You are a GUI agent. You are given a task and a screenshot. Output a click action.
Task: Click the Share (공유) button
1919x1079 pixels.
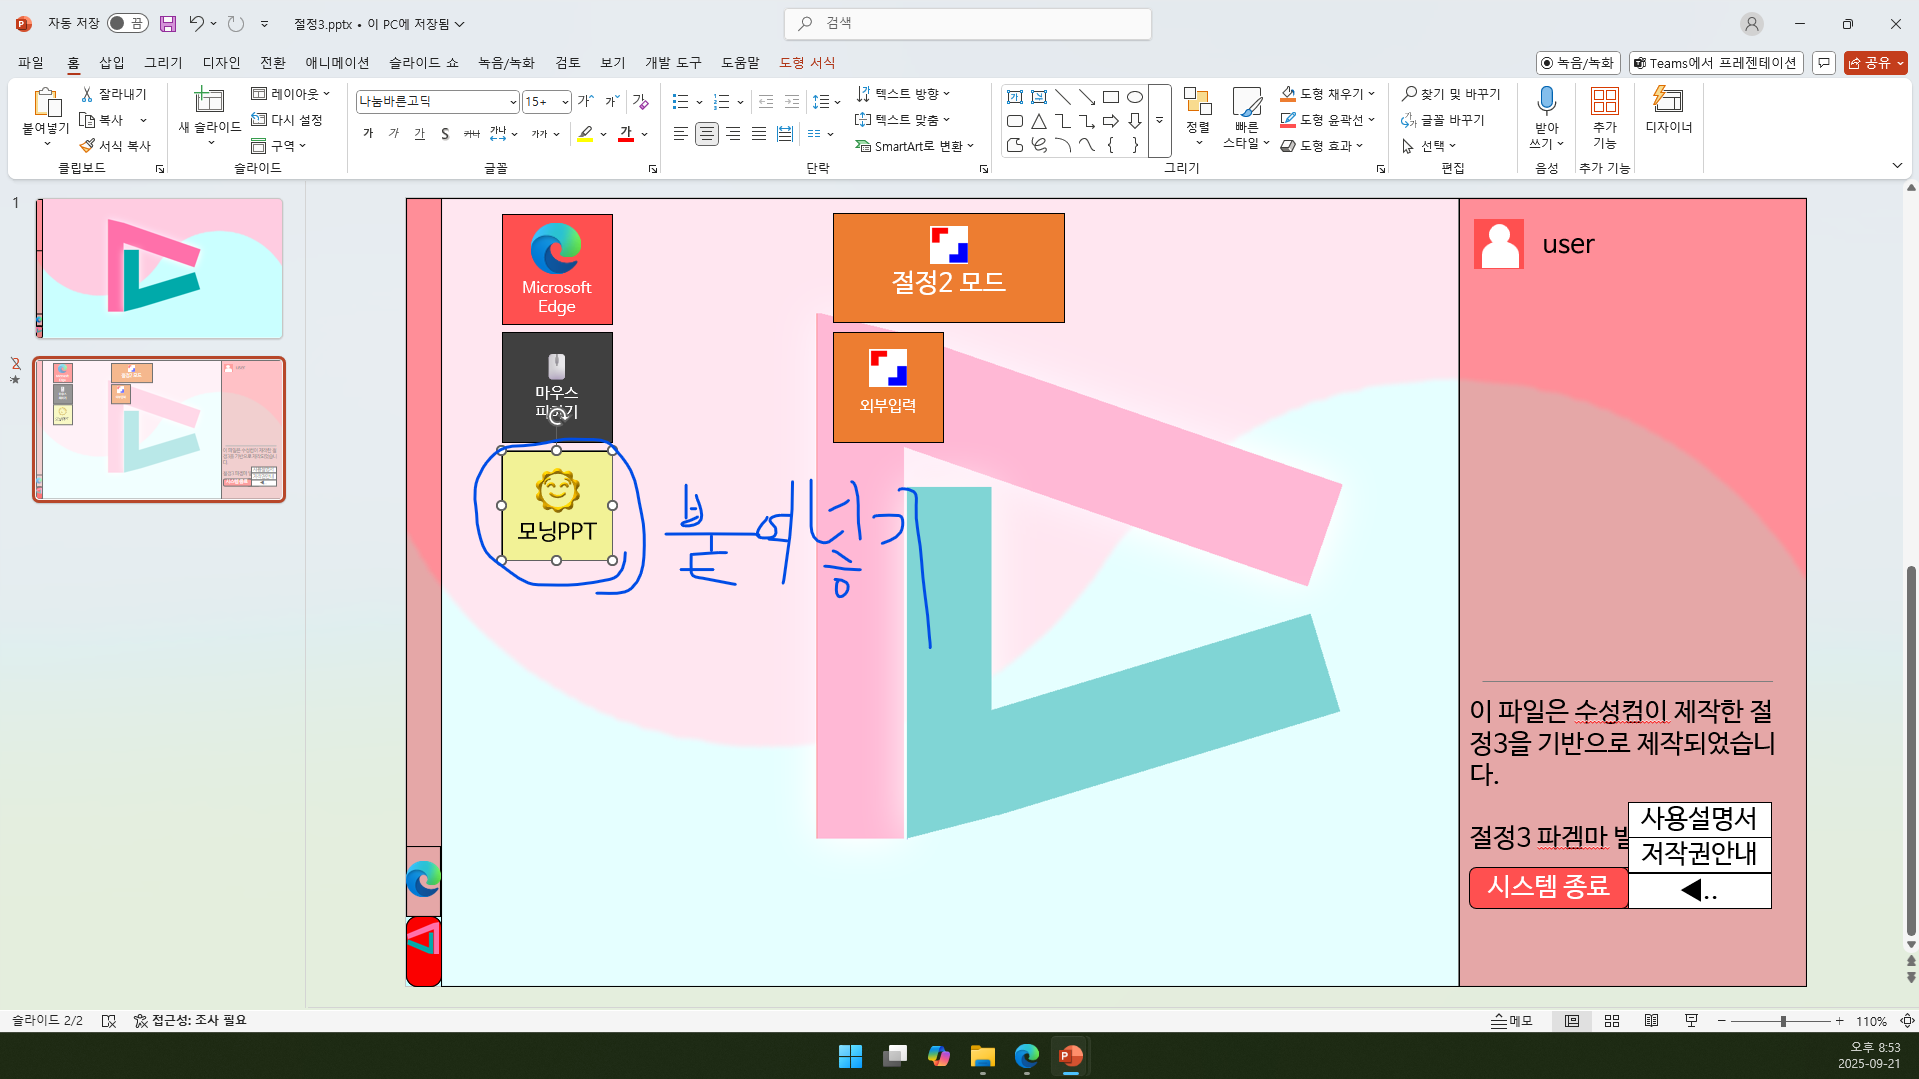[1874, 63]
